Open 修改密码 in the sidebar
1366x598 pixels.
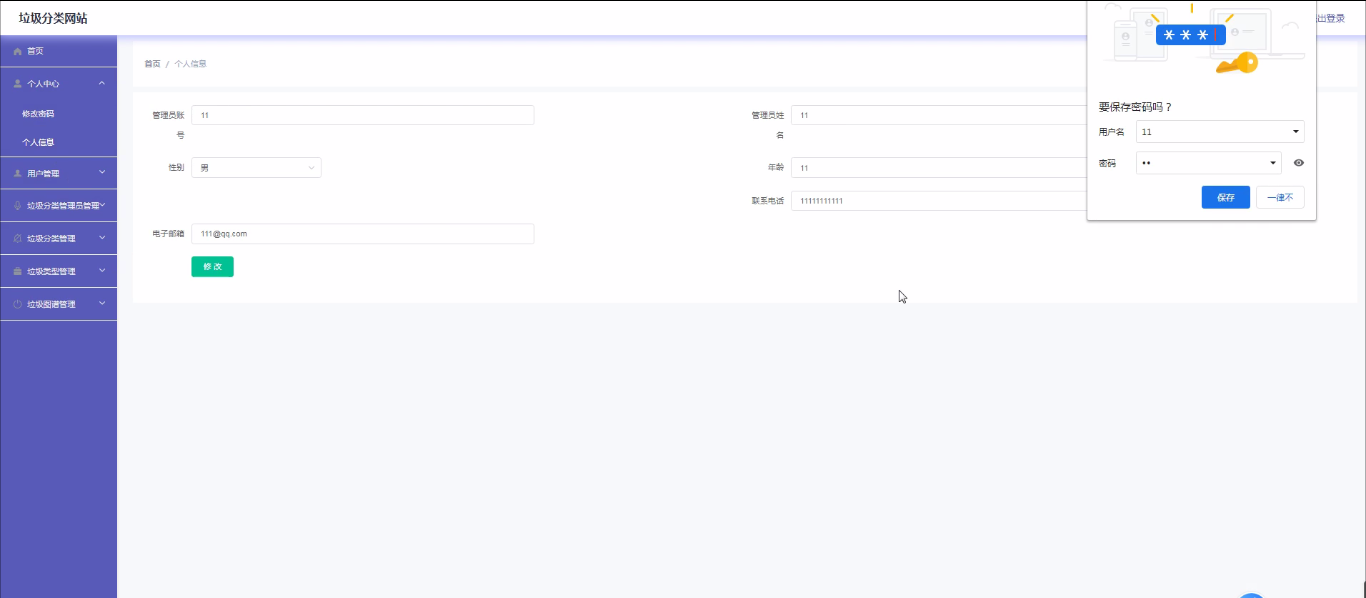tap(38, 114)
